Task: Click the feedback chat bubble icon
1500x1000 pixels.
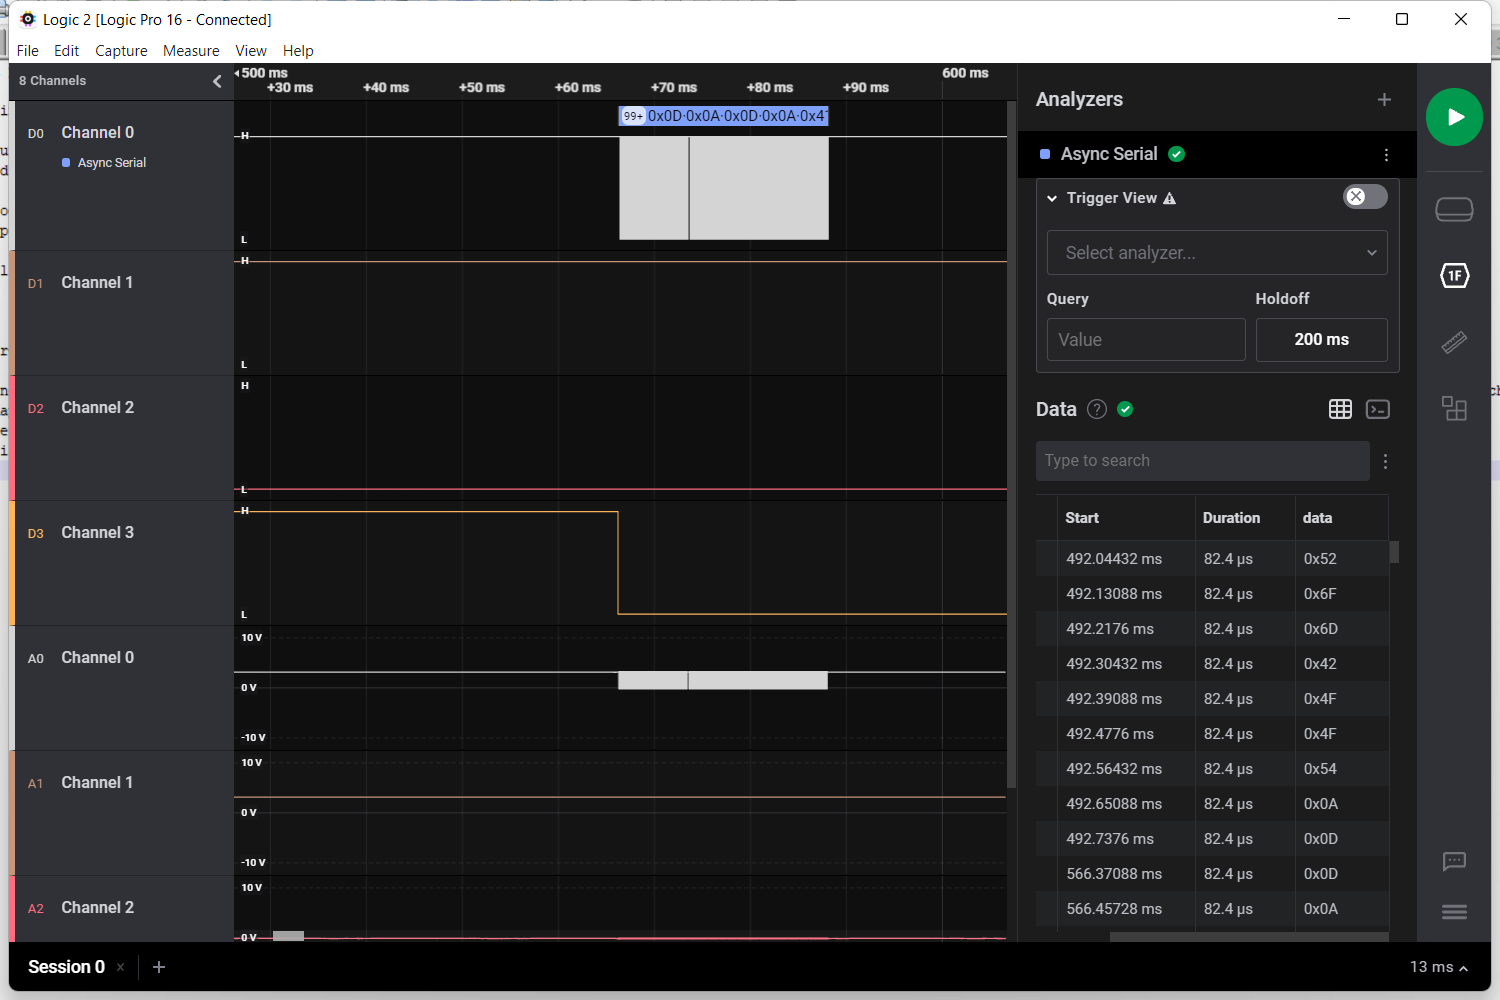Action: (x=1454, y=861)
